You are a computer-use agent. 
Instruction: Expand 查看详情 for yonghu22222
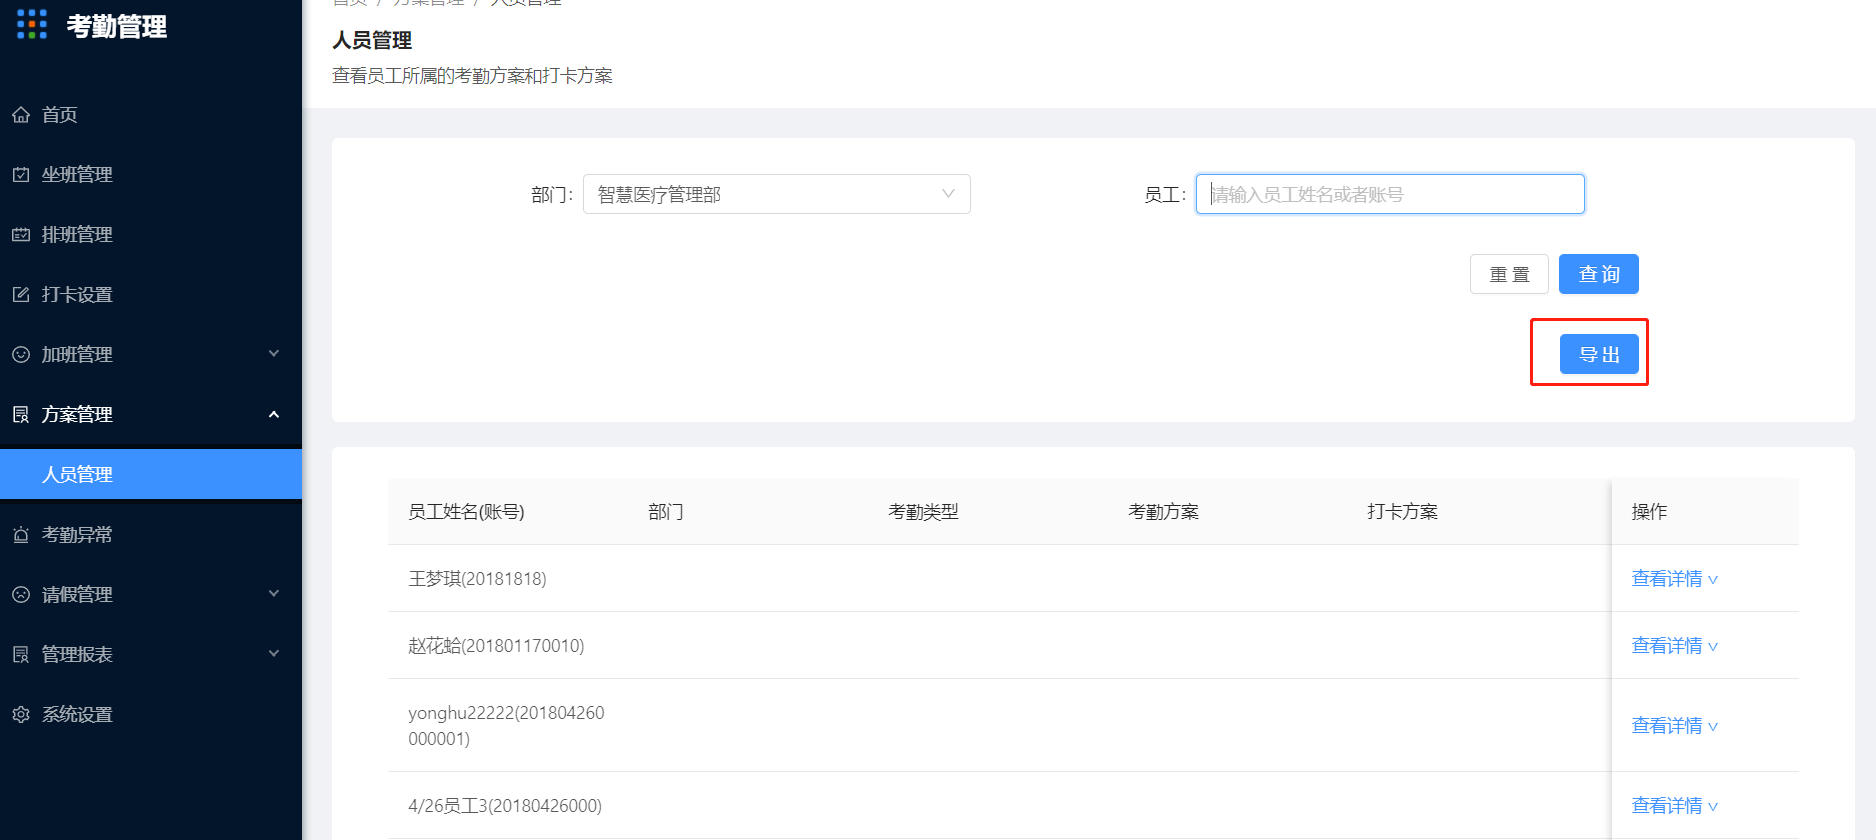pyautogui.click(x=1675, y=726)
